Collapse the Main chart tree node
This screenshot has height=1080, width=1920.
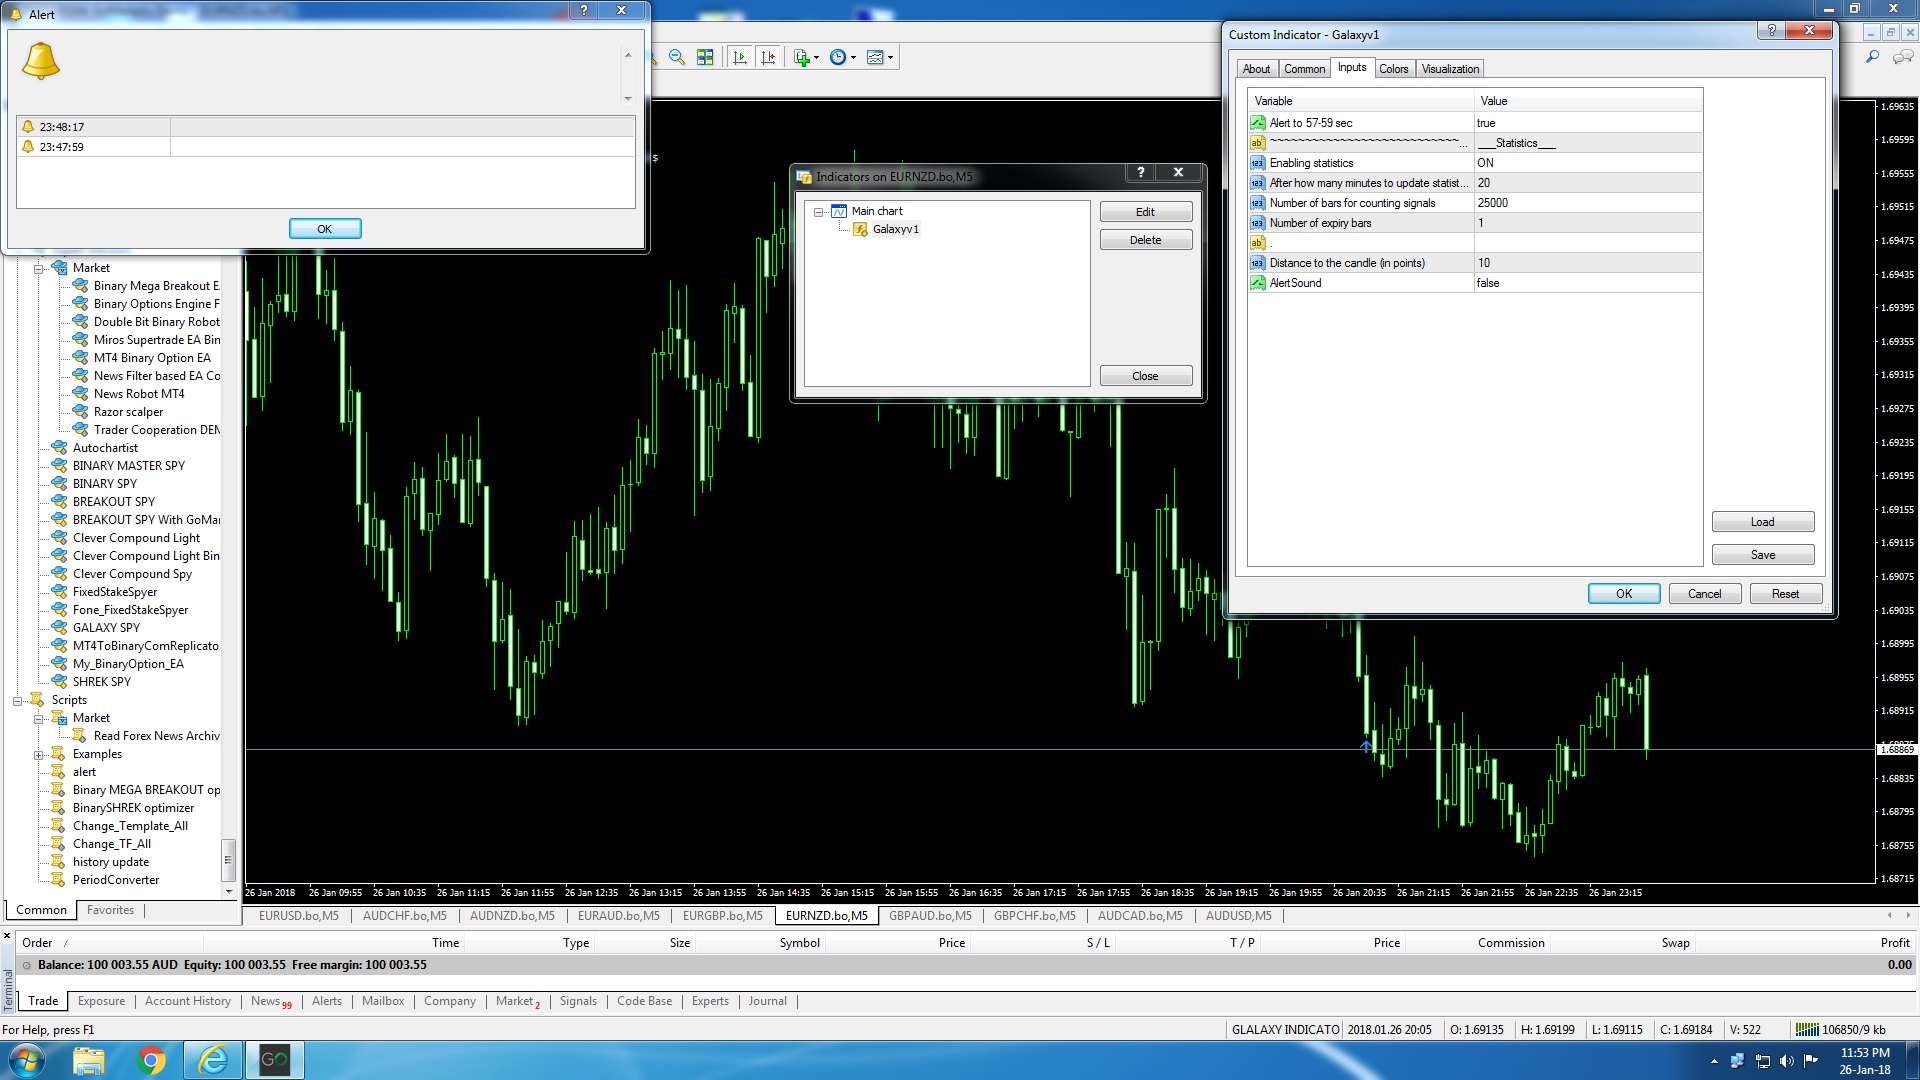pos(819,212)
